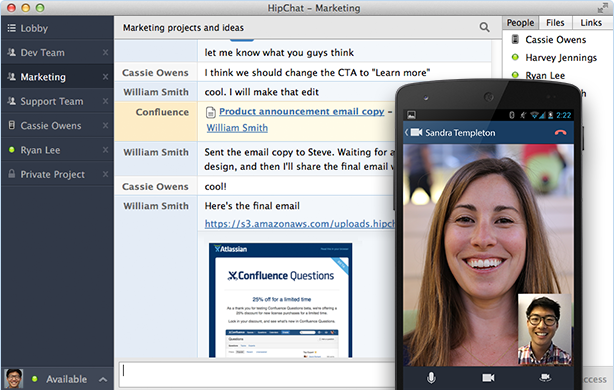Click the Dev Team group icon
The height and width of the screenshot is (390, 614).
(x=12, y=52)
